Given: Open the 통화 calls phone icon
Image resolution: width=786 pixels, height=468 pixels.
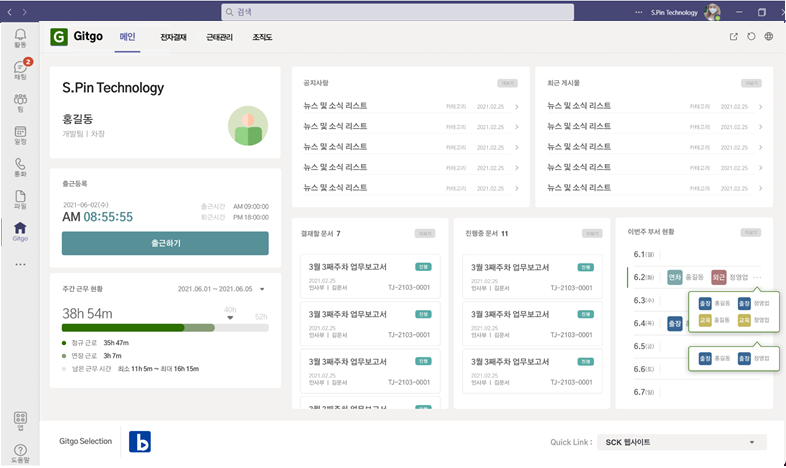Looking at the screenshot, I should click(x=20, y=167).
